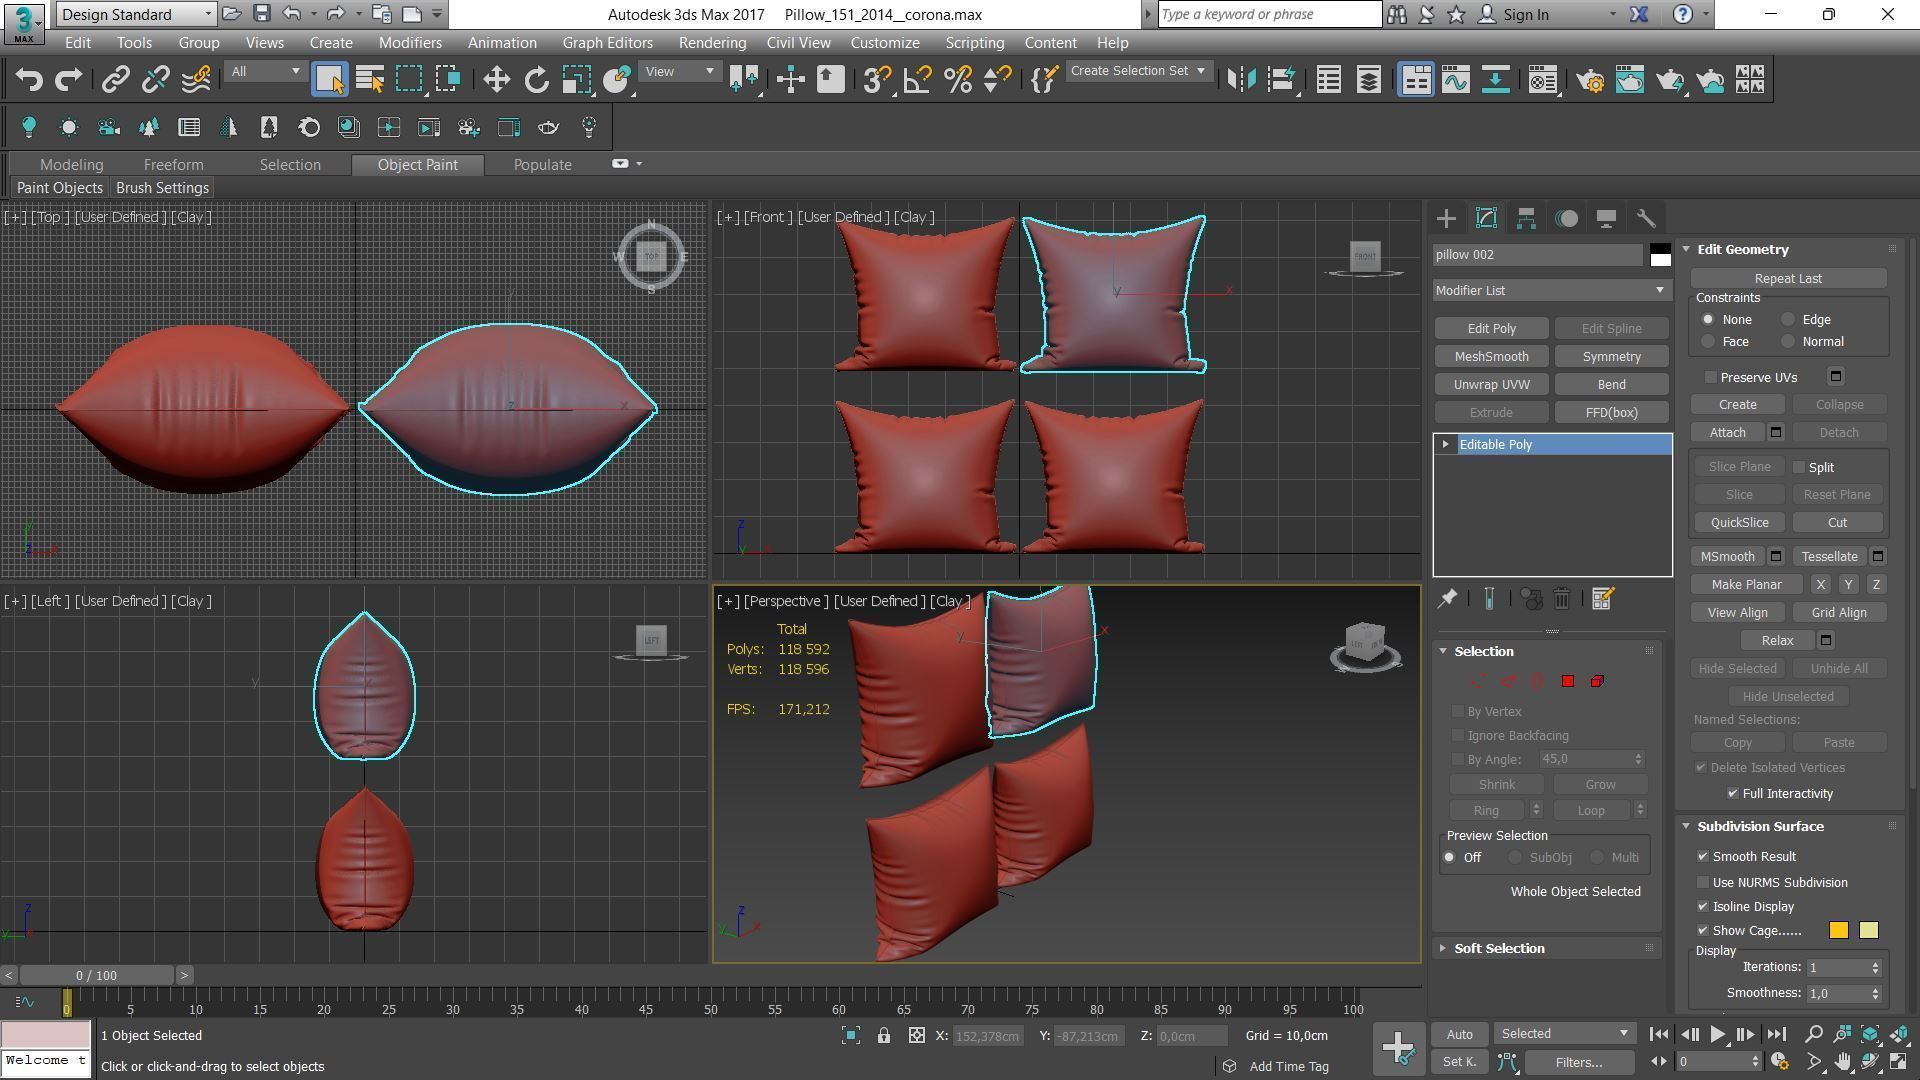Open workspace selector Design Standard
The width and height of the screenshot is (1920, 1080).
[x=135, y=14]
